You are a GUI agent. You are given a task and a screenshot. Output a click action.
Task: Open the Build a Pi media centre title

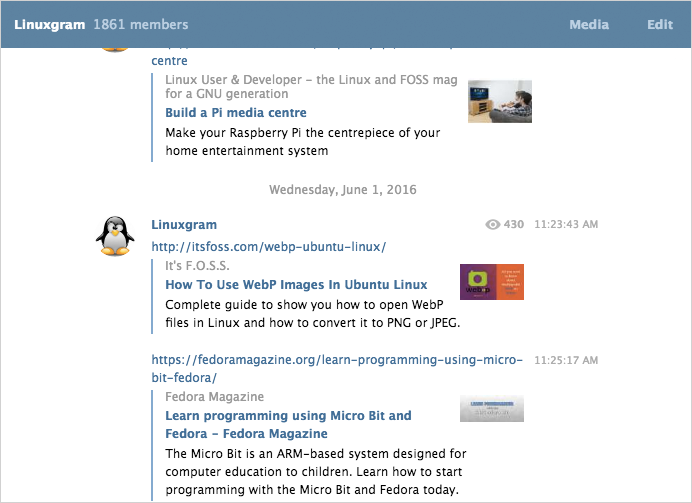tap(236, 113)
